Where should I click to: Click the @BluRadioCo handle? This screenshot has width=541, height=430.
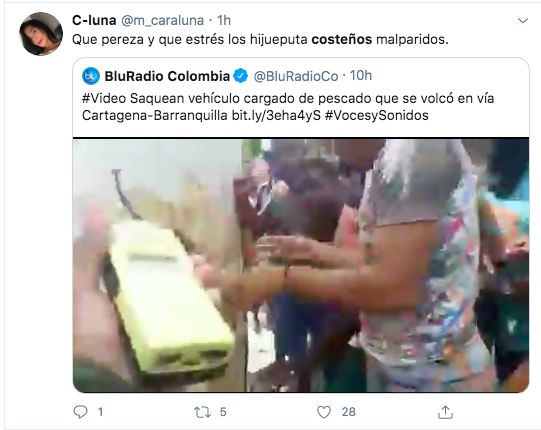pos(296,76)
